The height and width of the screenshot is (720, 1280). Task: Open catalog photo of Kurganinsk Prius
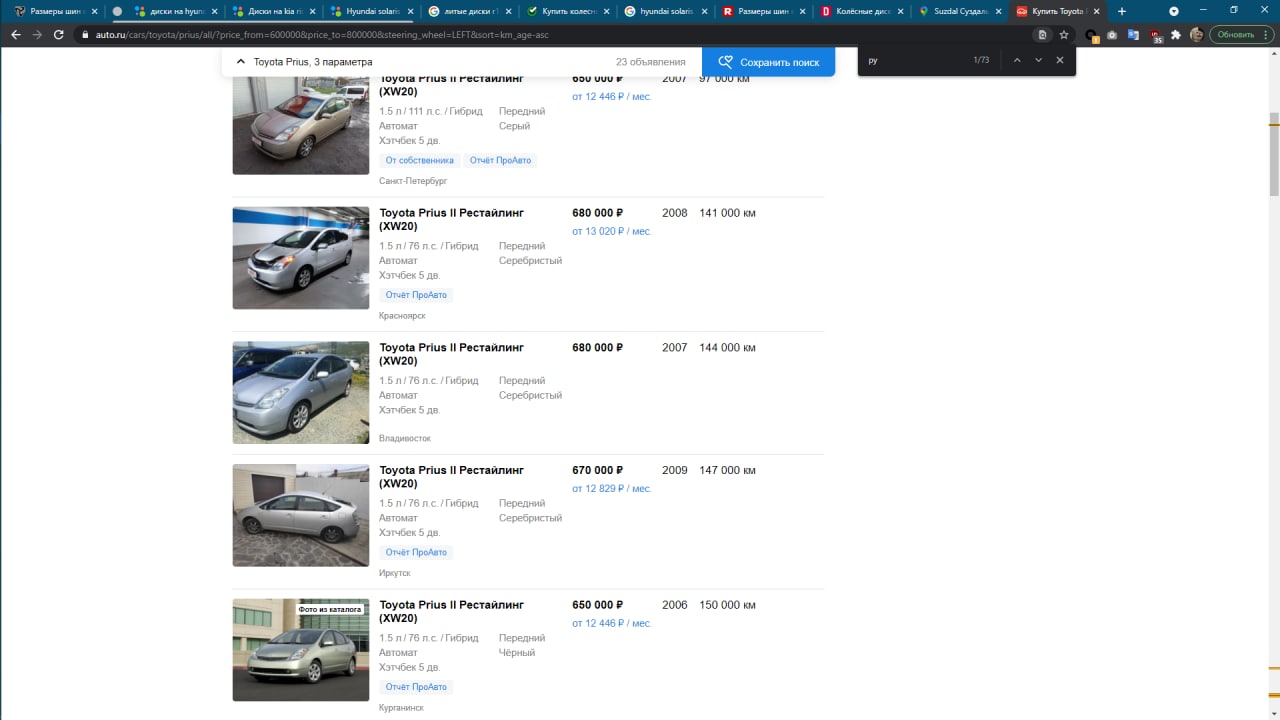(x=300, y=650)
